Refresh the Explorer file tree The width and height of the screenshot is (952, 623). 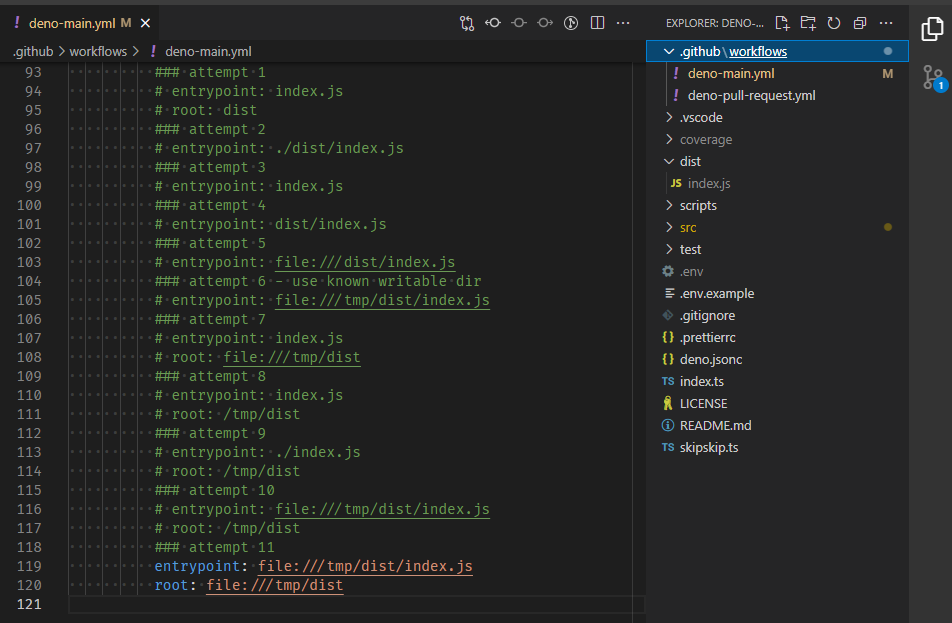[834, 23]
